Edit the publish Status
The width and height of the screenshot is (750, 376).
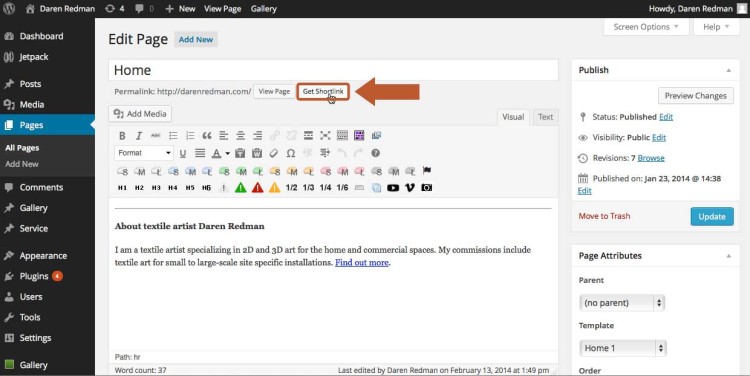coord(666,117)
